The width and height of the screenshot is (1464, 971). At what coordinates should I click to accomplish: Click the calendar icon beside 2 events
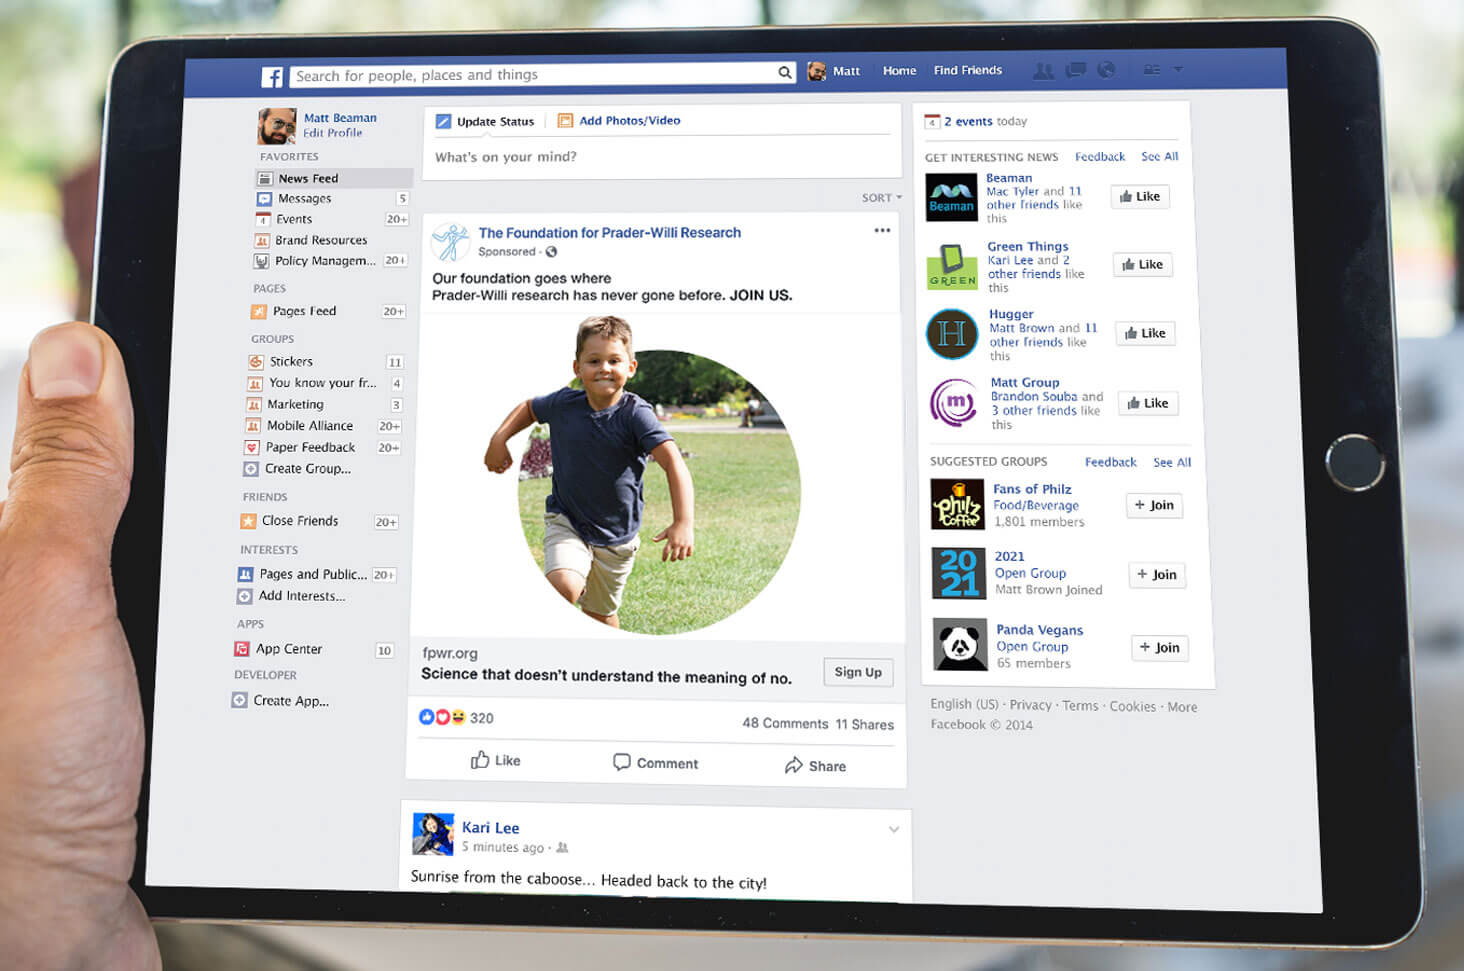coord(932,121)
